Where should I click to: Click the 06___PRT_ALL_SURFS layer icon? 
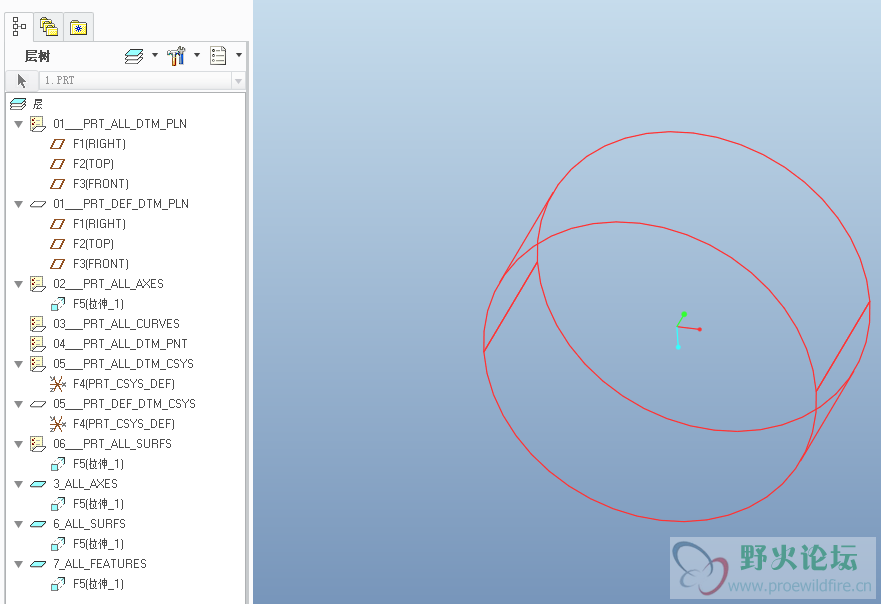pyautogui.click(x=38, y=444)
